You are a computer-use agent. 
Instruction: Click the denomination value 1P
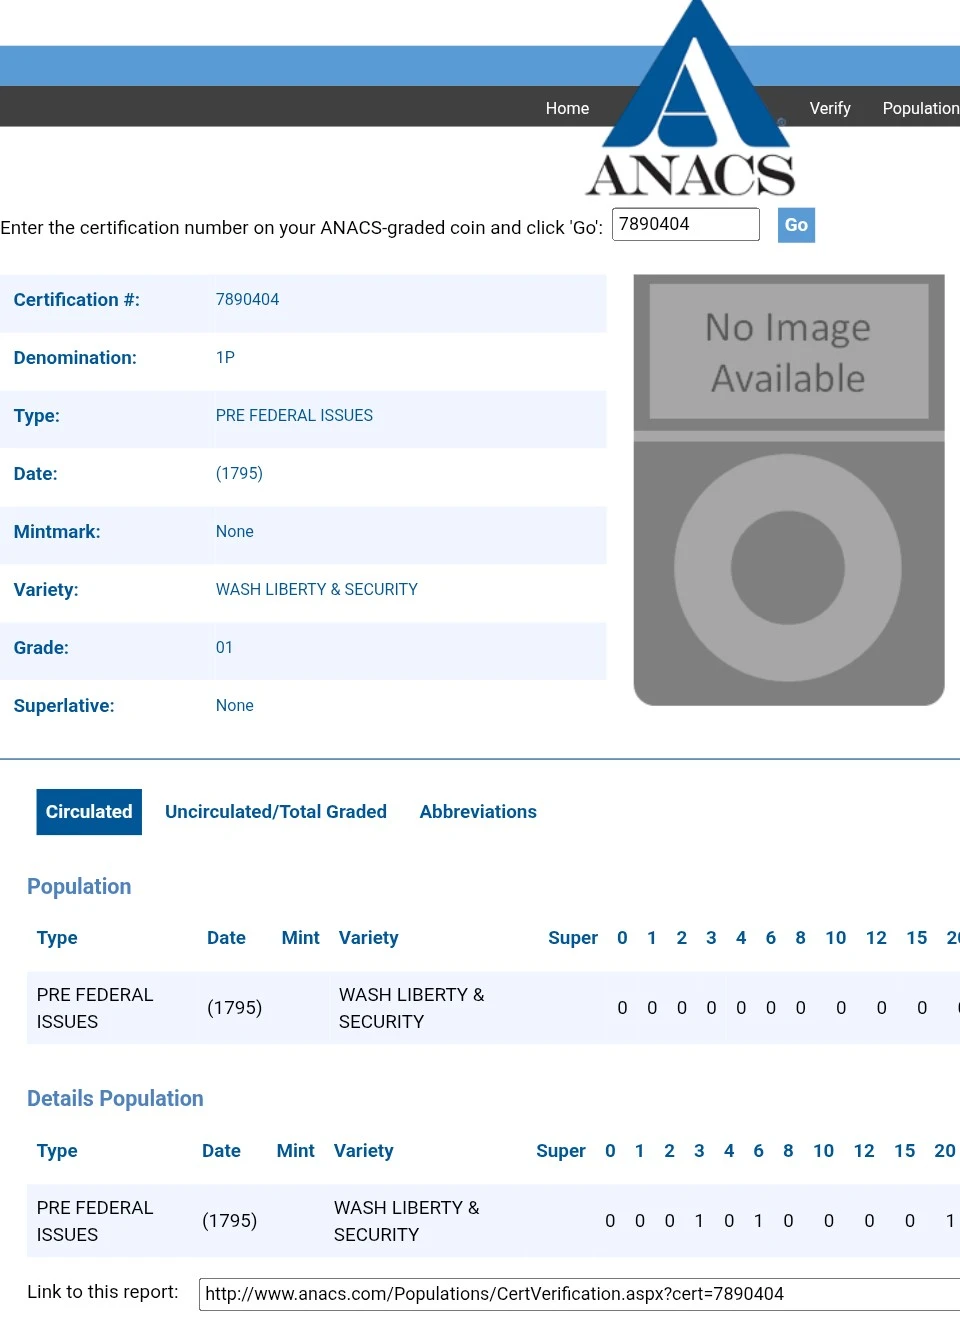pos(226,358)
